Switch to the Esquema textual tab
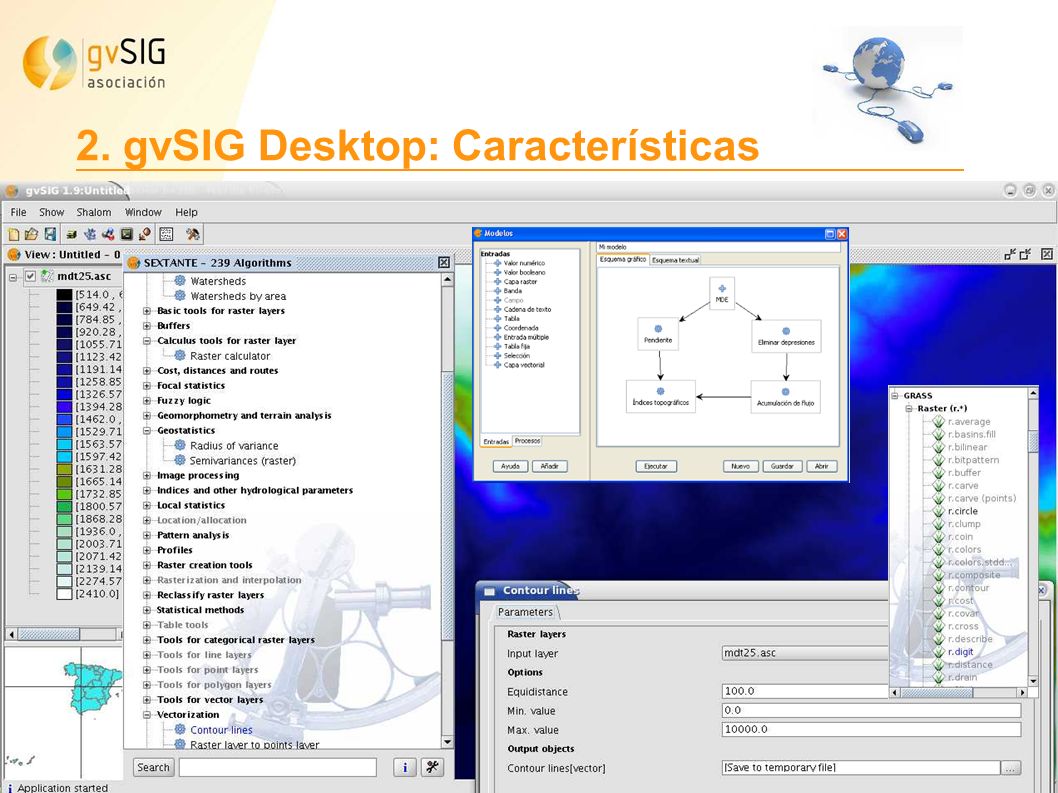The image size is (1058, 793). coord(675,260)
